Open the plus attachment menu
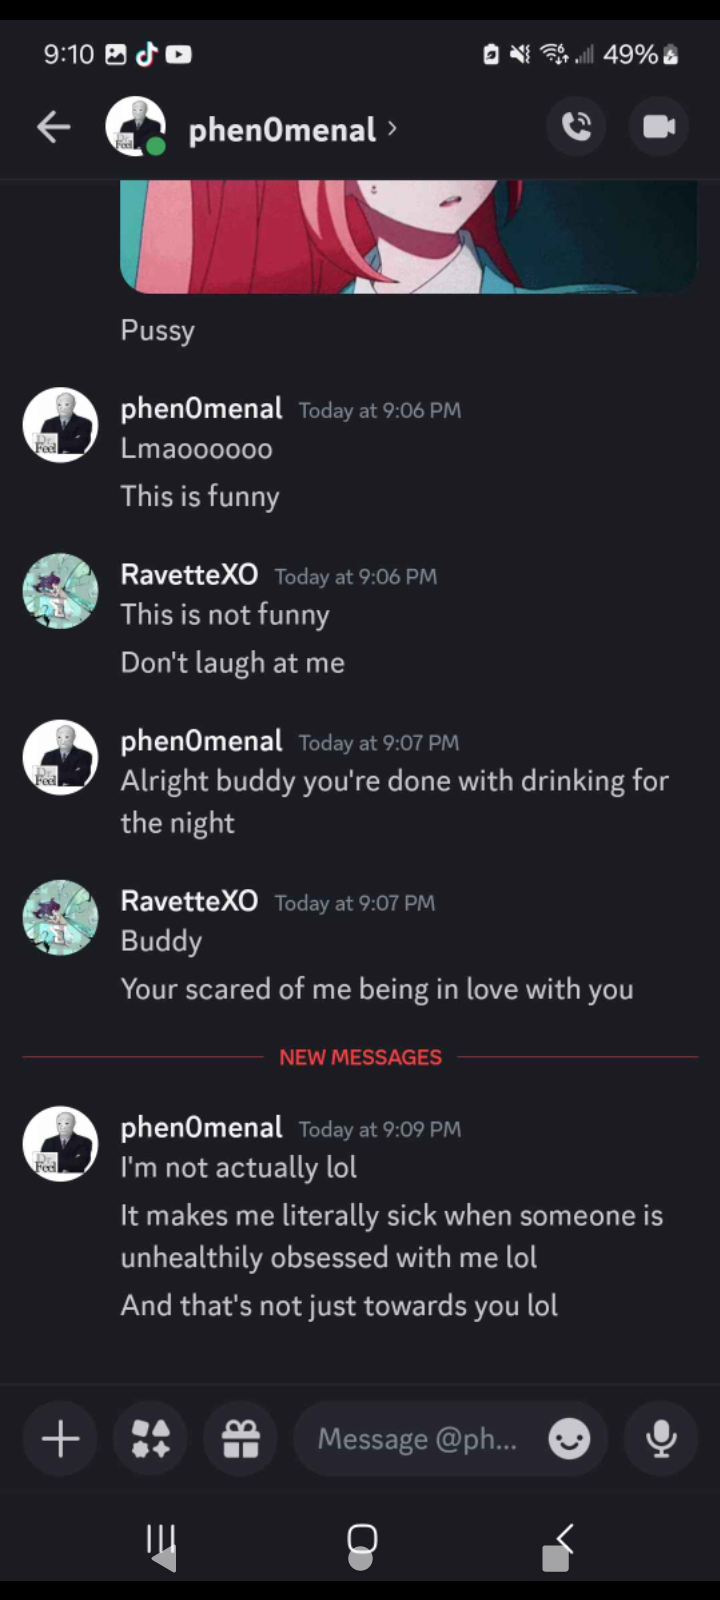 coord(61,1439)
